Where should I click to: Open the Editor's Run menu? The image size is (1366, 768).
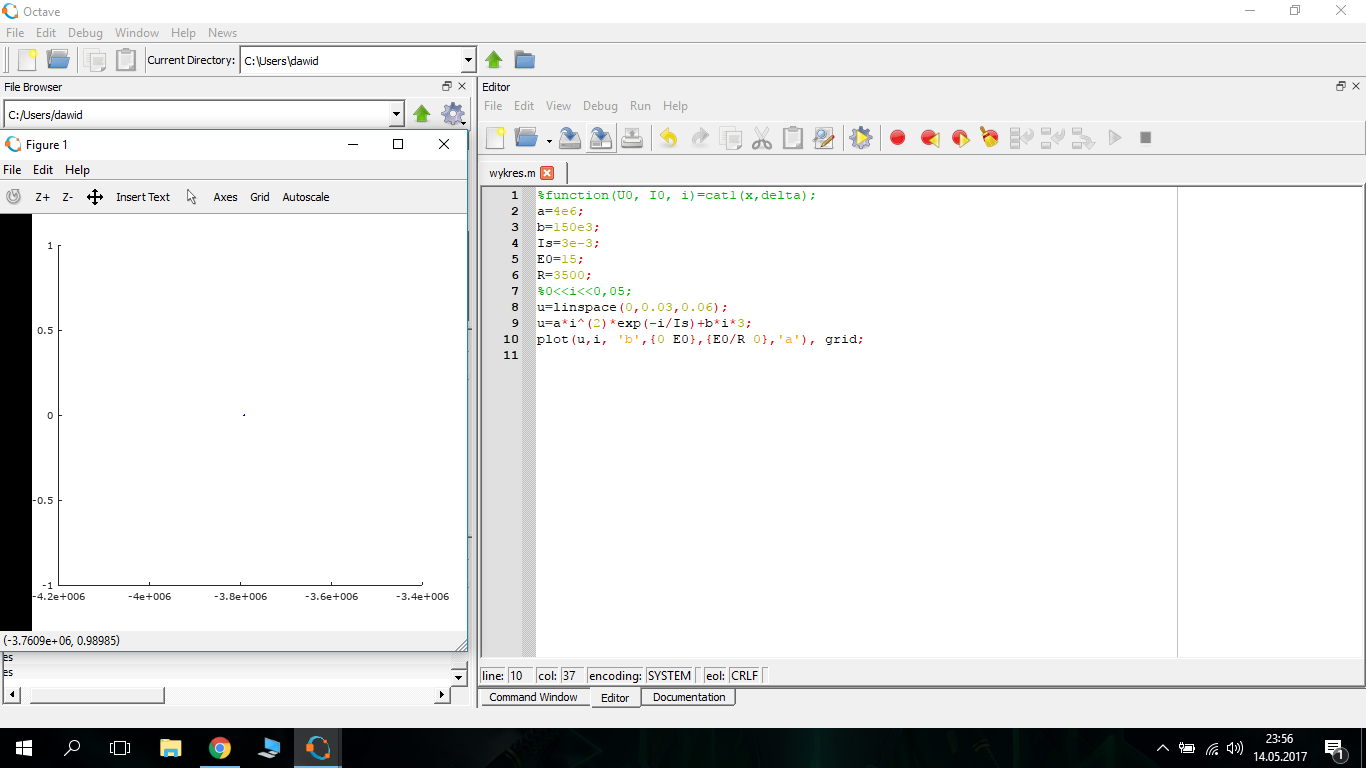pos(640,106)
